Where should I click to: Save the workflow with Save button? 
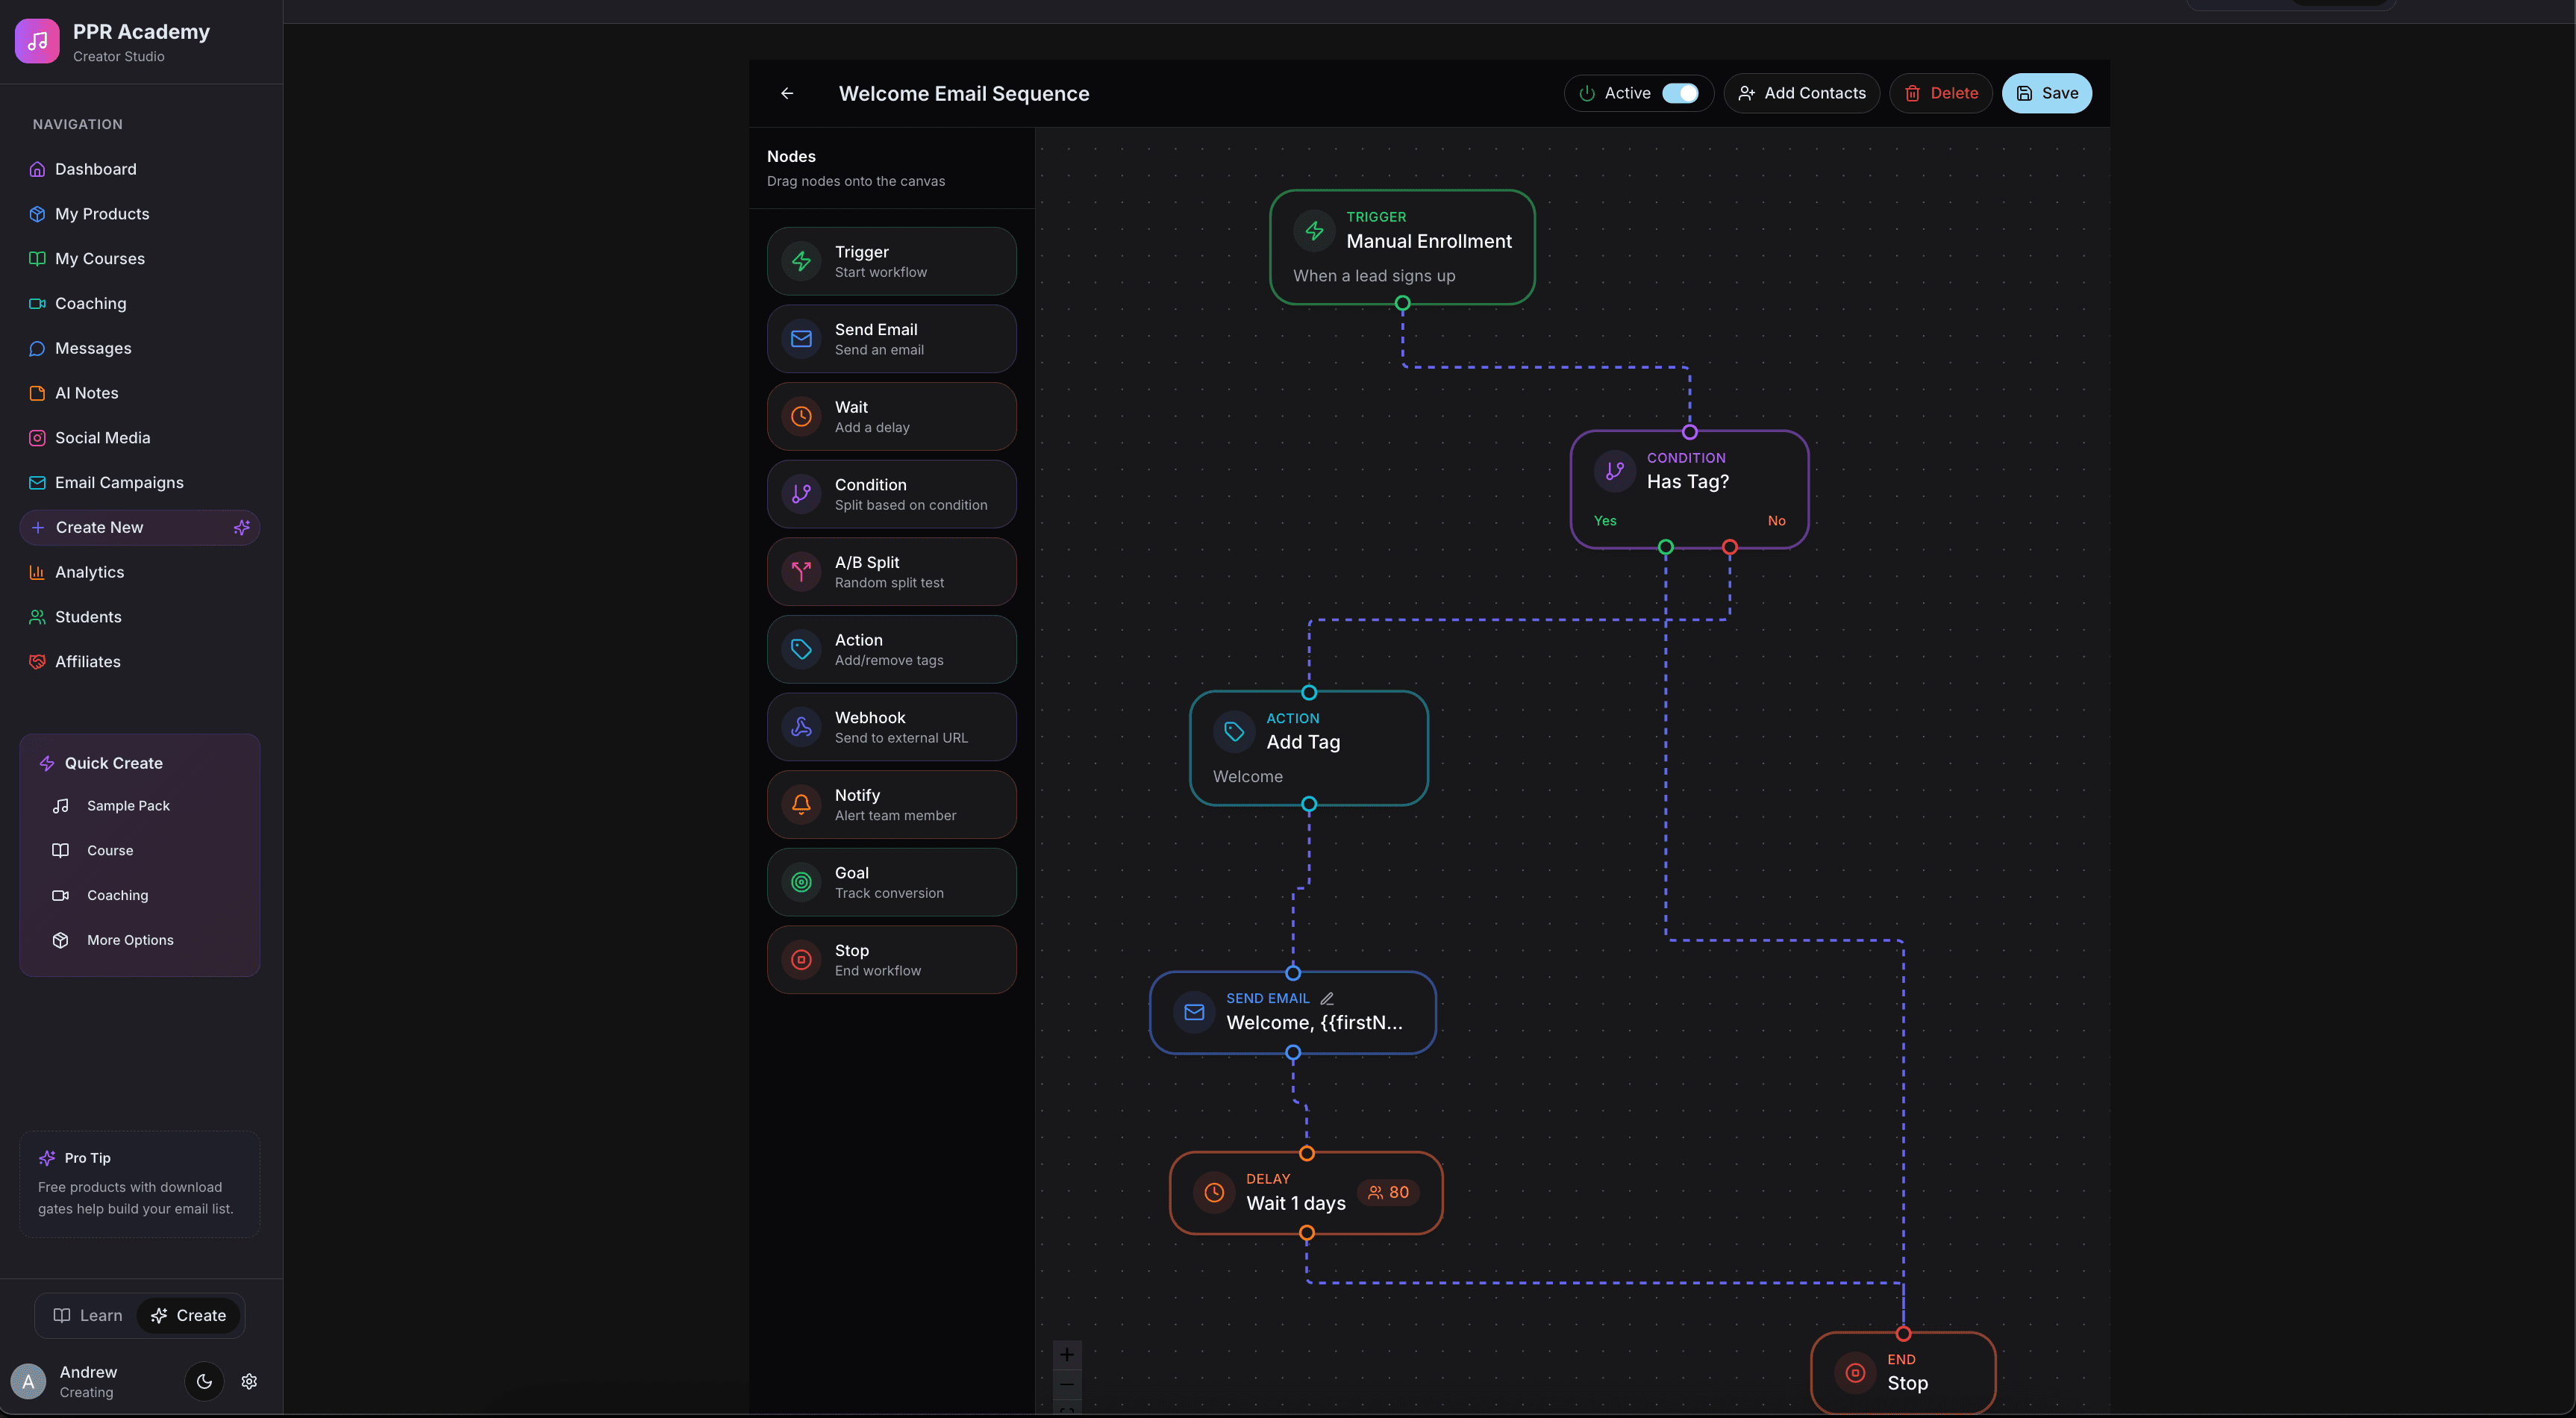(x=2046, y=93)
